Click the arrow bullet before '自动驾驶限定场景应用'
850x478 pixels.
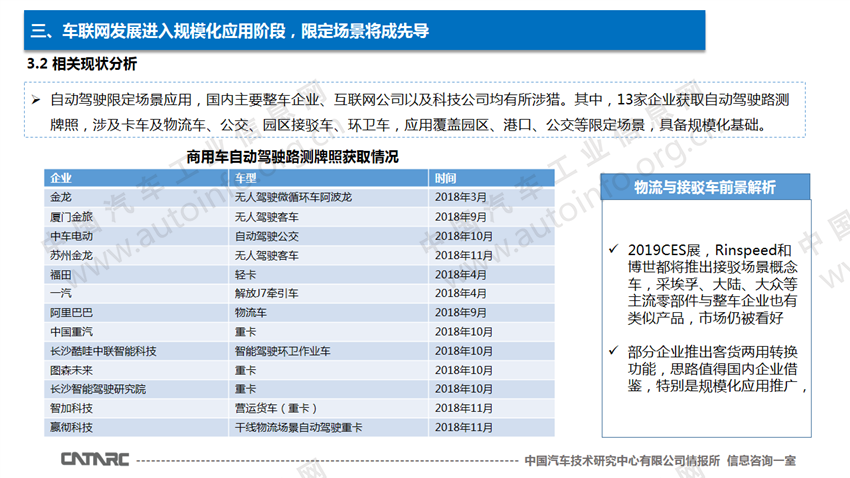(36, 100)
